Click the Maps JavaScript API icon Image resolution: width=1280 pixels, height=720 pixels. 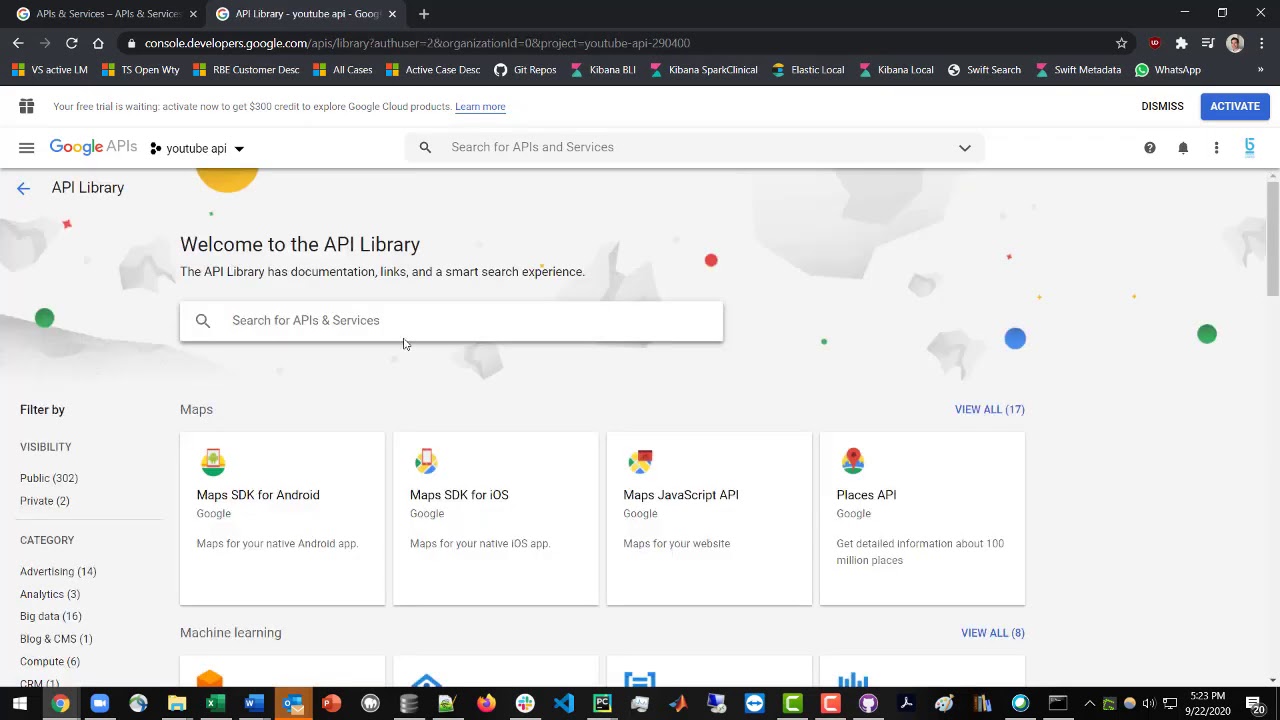pyautogui.click(x=640, y=461)
